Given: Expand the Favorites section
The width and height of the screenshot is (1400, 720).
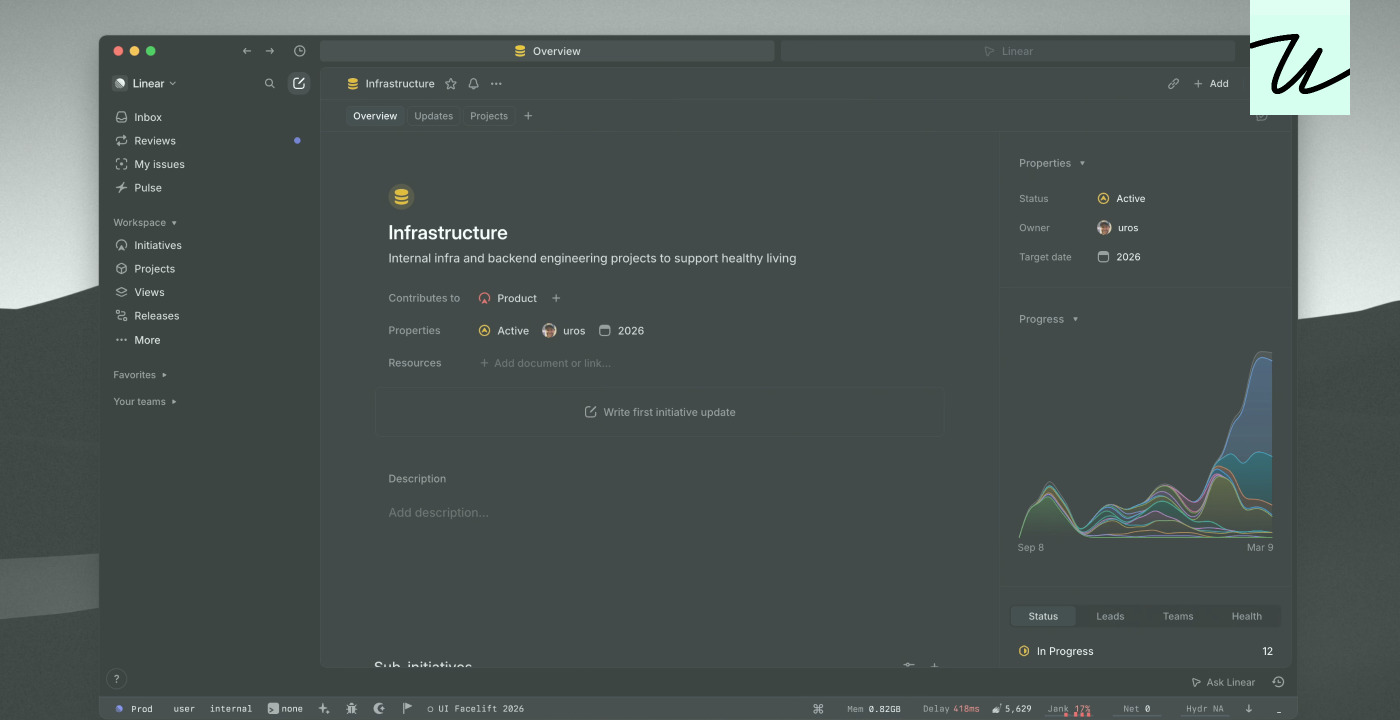Looking at the screenshot, I should [140, 375].
